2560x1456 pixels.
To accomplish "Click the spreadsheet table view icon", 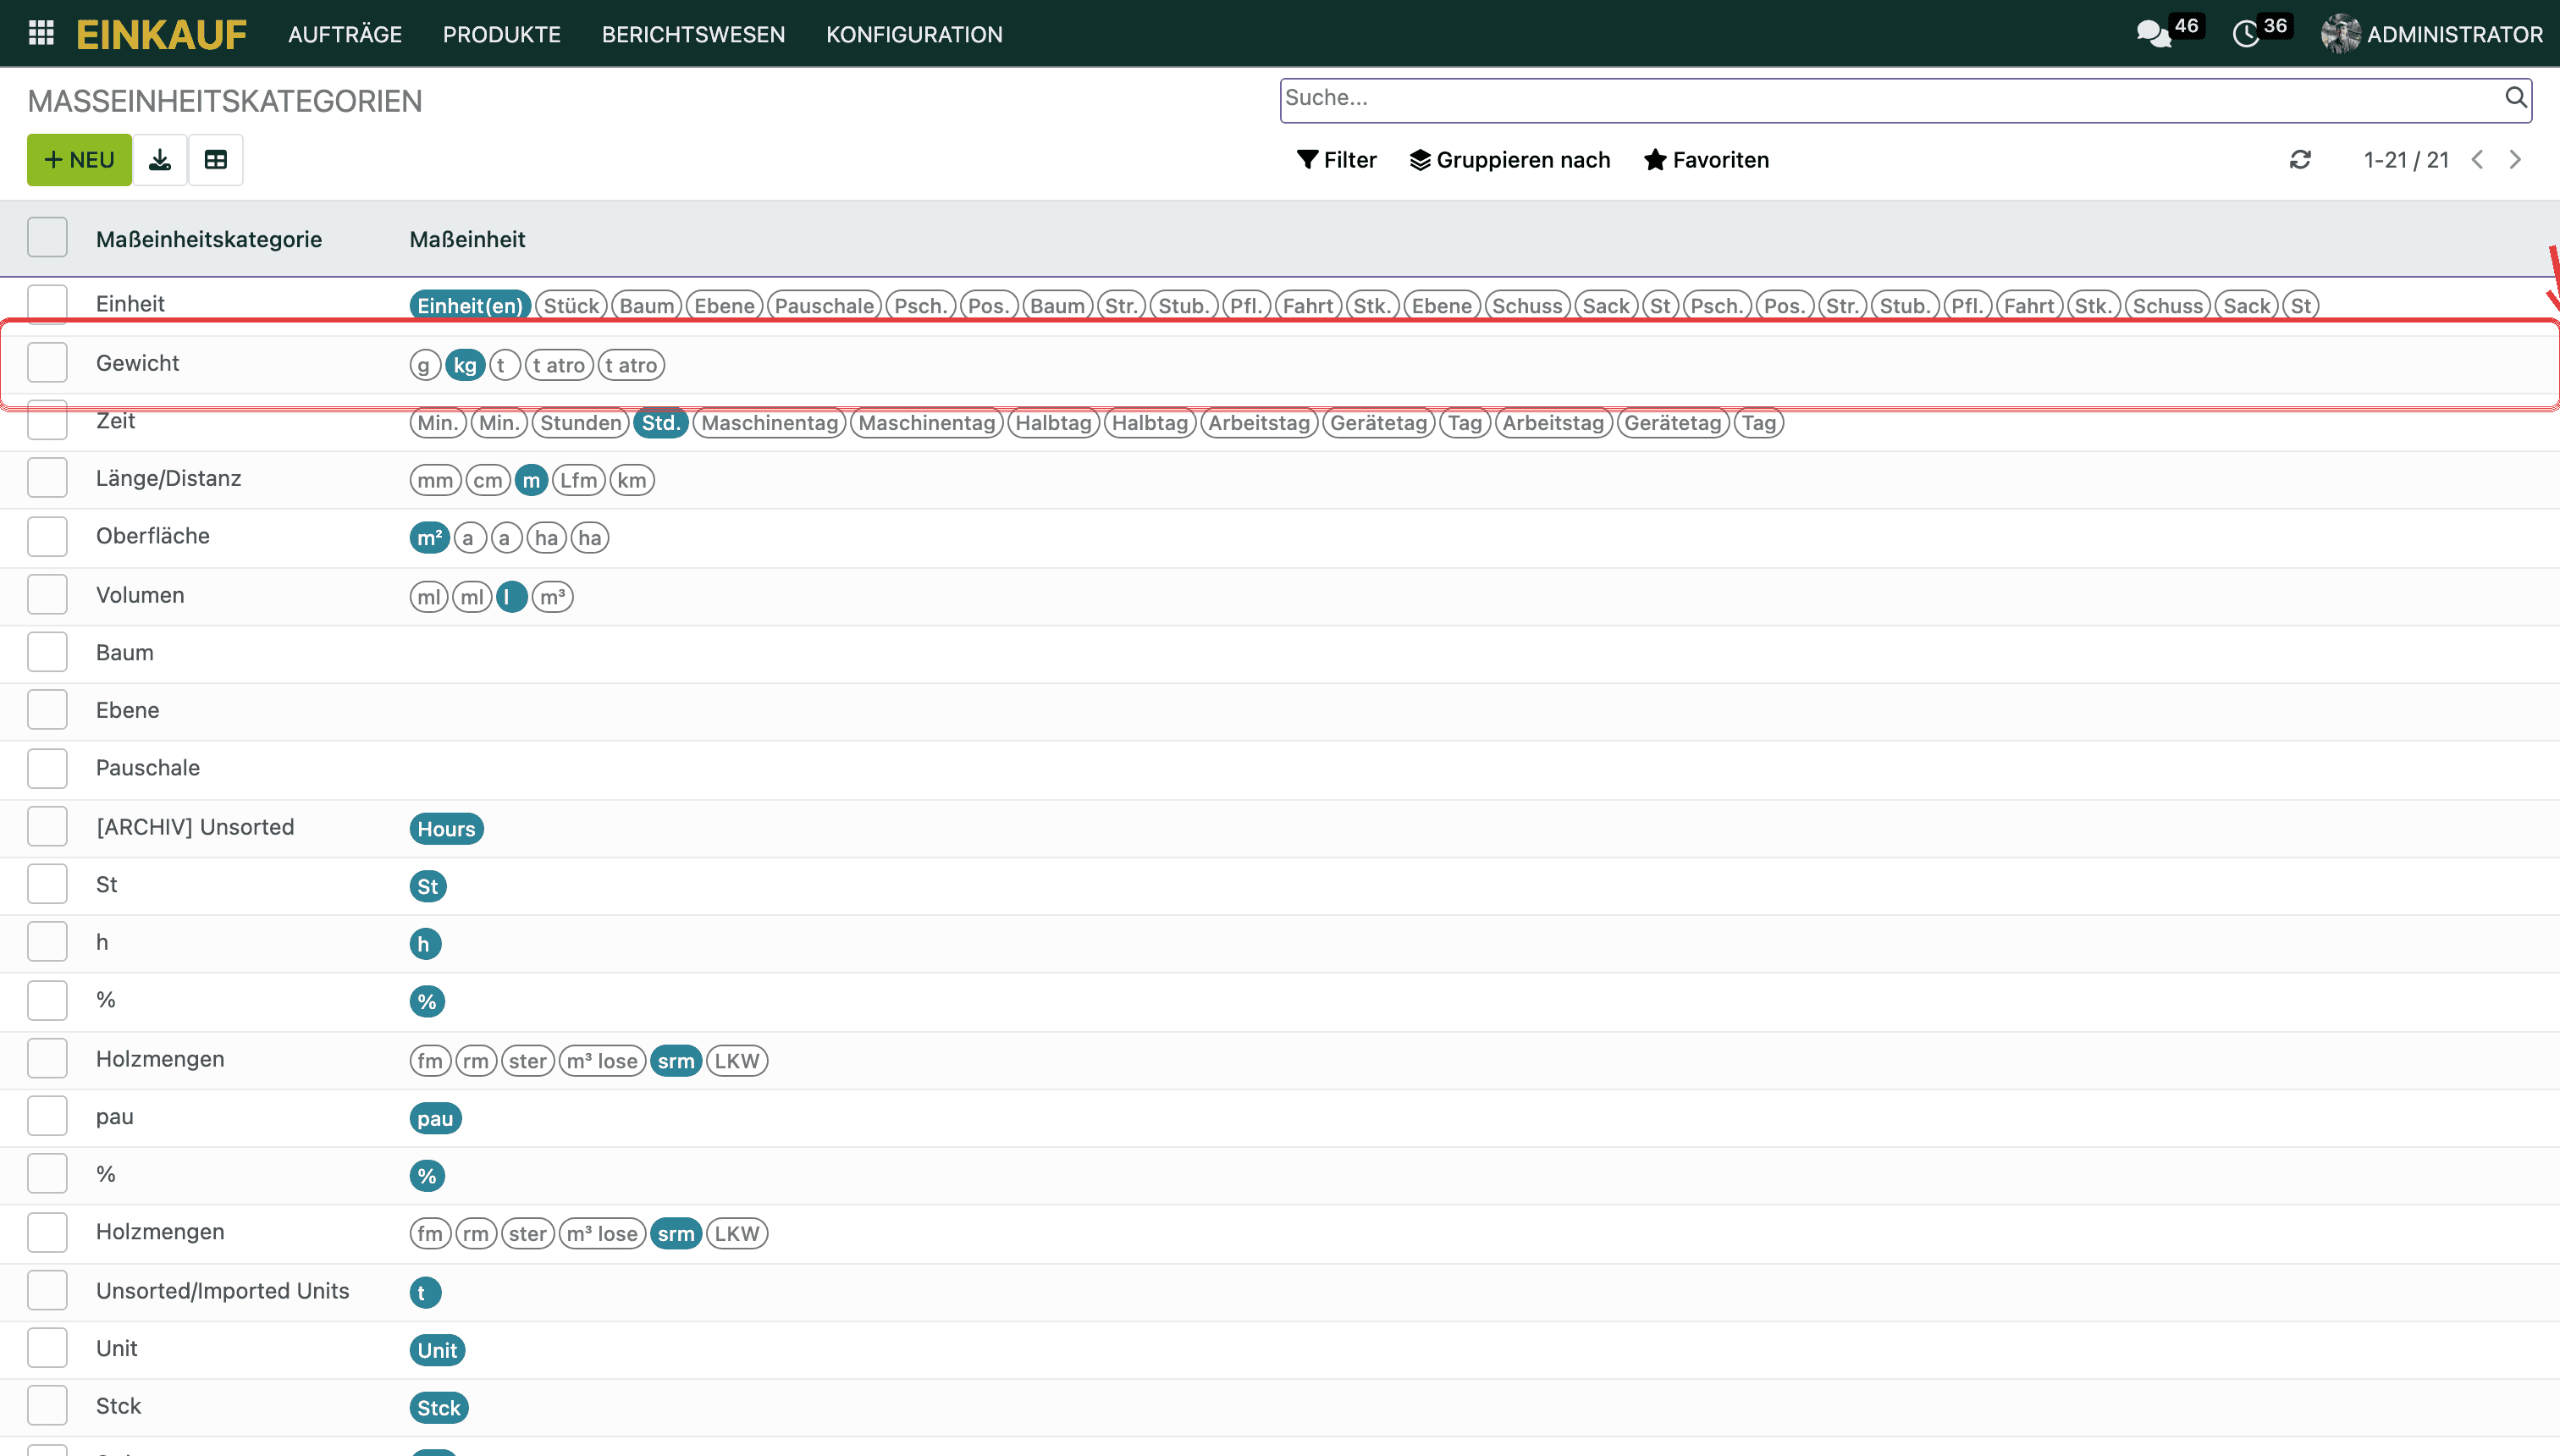I will pyautogui.click(x=216, y=160).
